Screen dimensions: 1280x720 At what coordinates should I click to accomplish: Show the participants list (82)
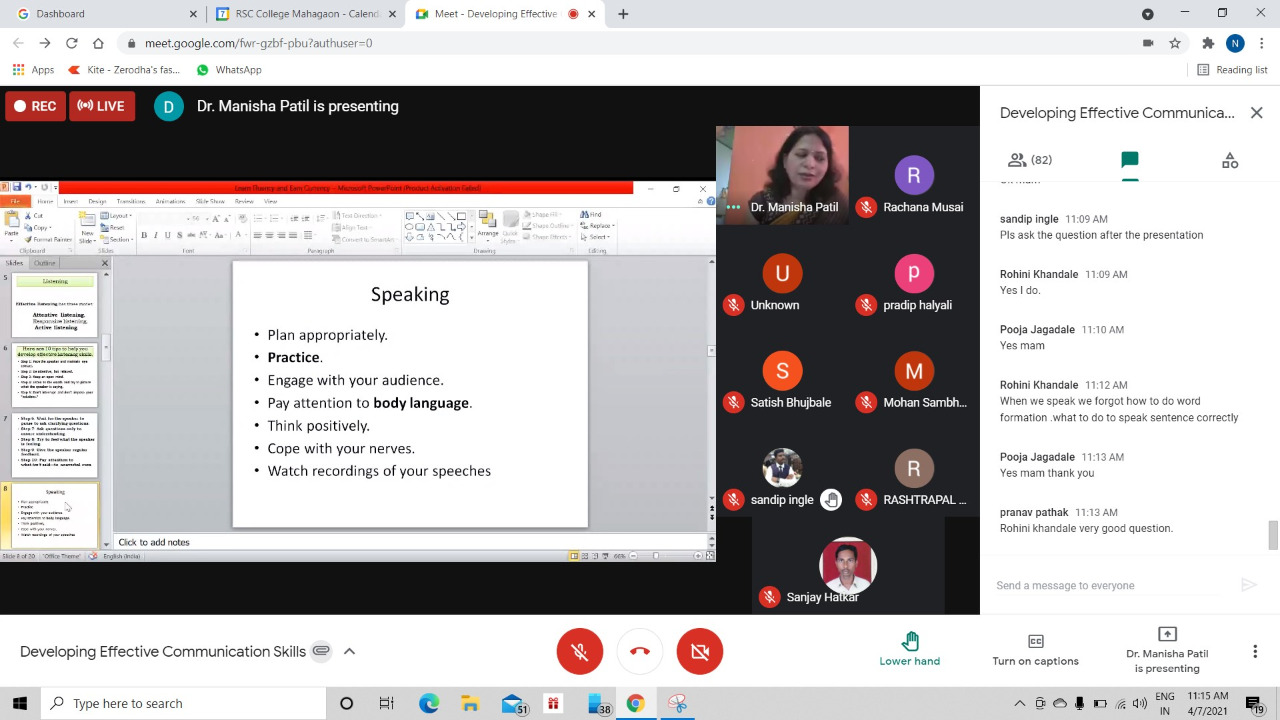point(1030,160)
